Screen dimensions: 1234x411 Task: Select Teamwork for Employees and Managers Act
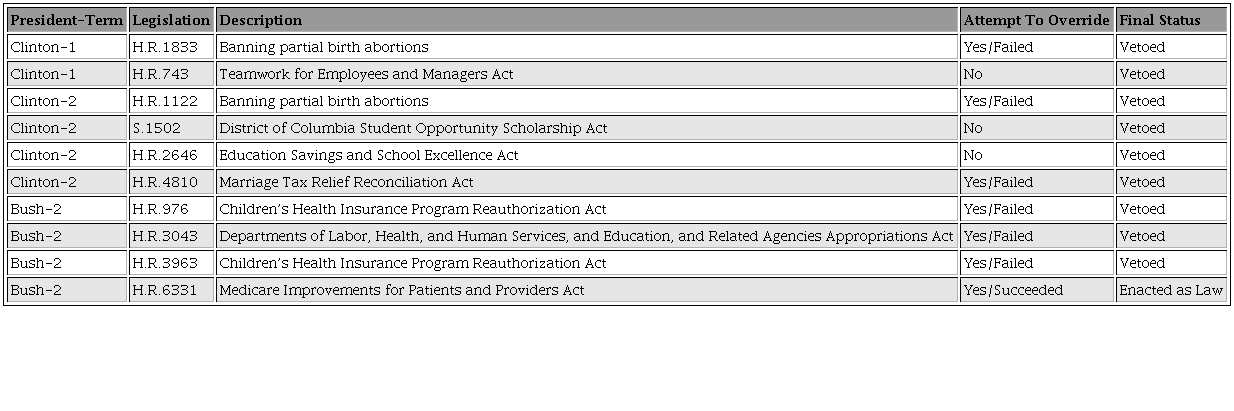(366, 74)
